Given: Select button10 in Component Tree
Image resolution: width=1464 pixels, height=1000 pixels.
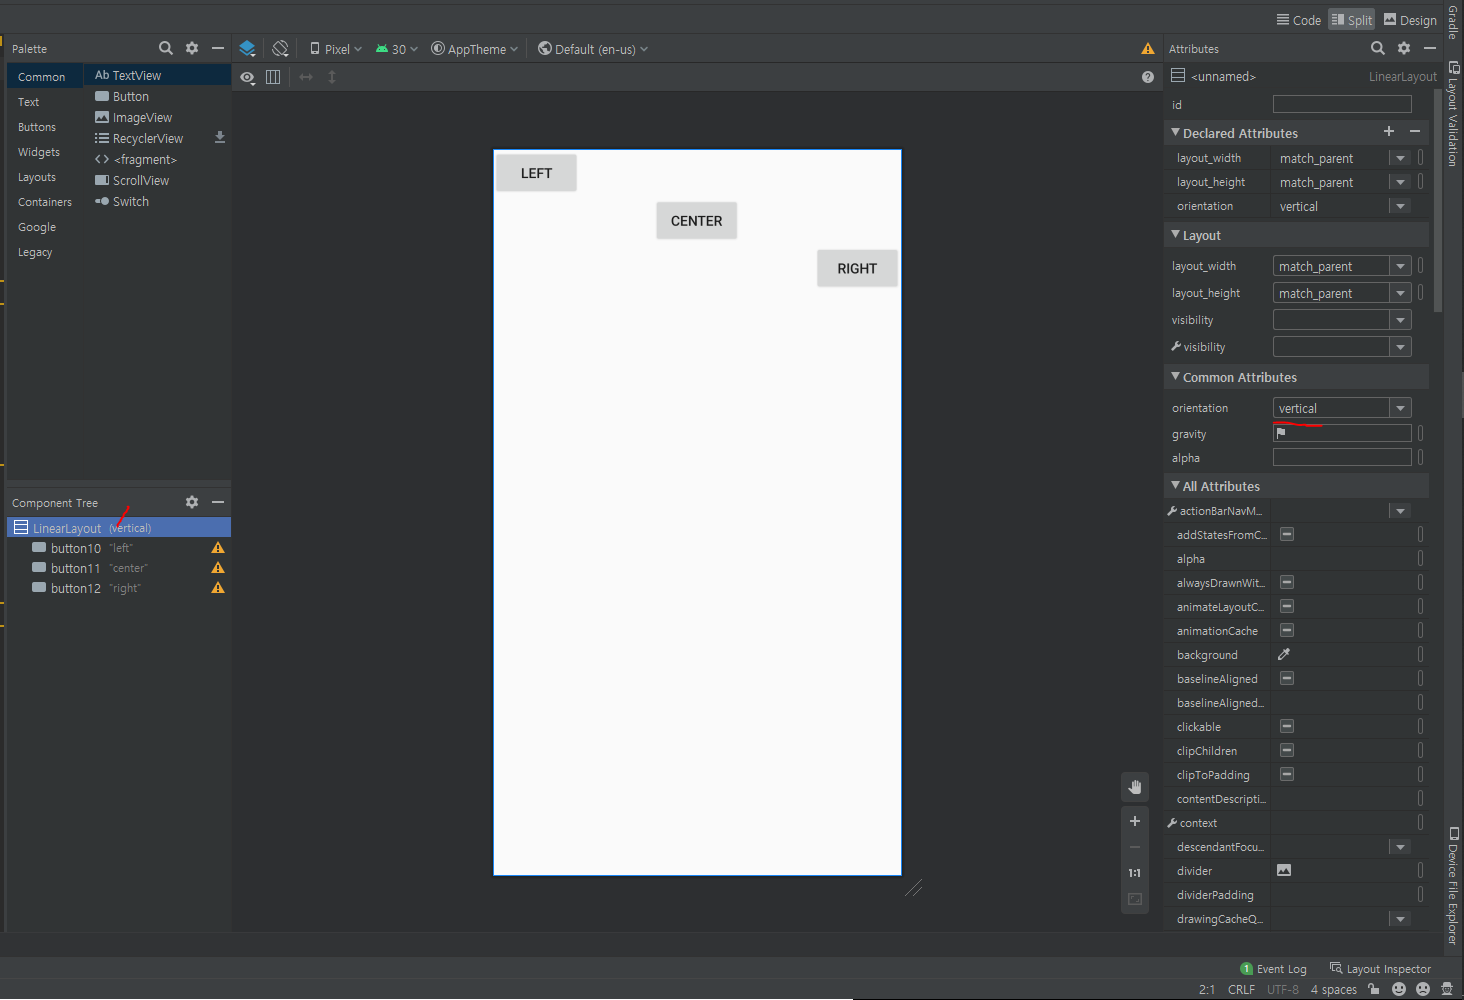Looking at the screenshot, I should (x=119, y=548).
